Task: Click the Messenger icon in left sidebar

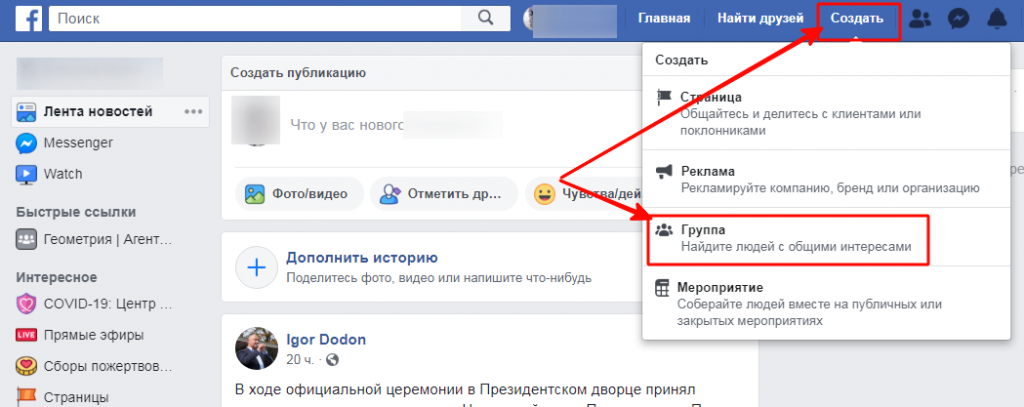Action: [26, 143]
